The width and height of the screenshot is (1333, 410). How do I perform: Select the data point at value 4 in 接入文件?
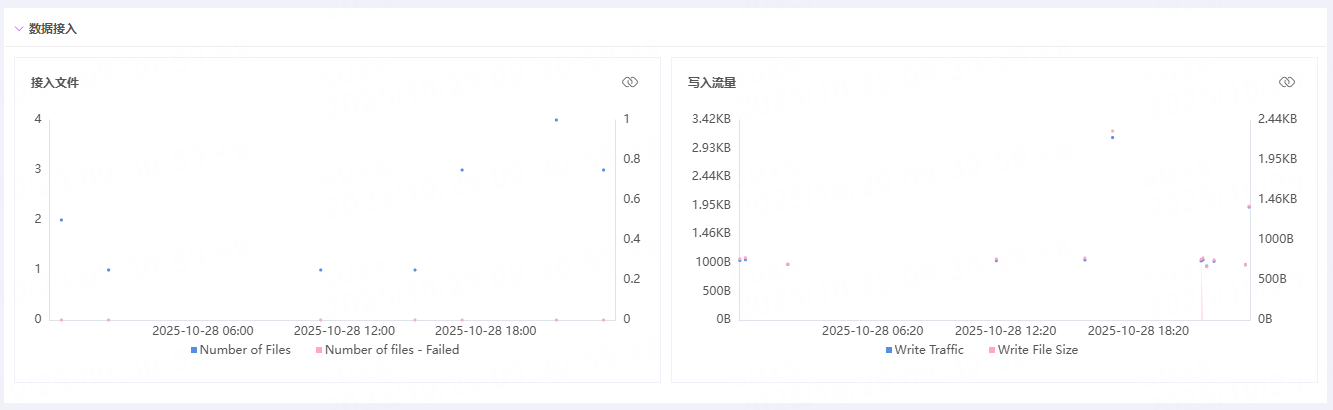pyautogui.click(x=556, y=120)
